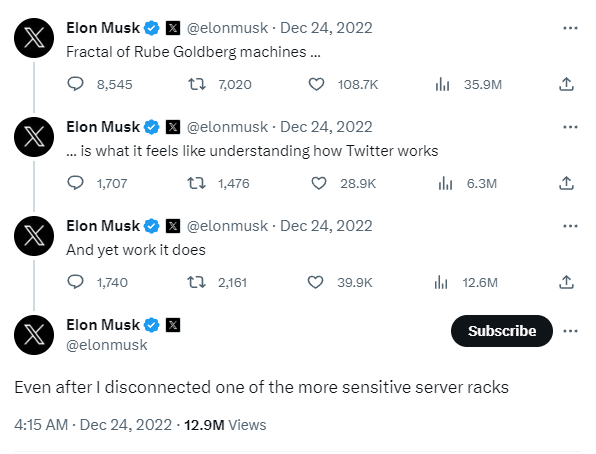View analytics showing 35.9M views
Viewport: 596px width, 454px height.
point(442,84)
